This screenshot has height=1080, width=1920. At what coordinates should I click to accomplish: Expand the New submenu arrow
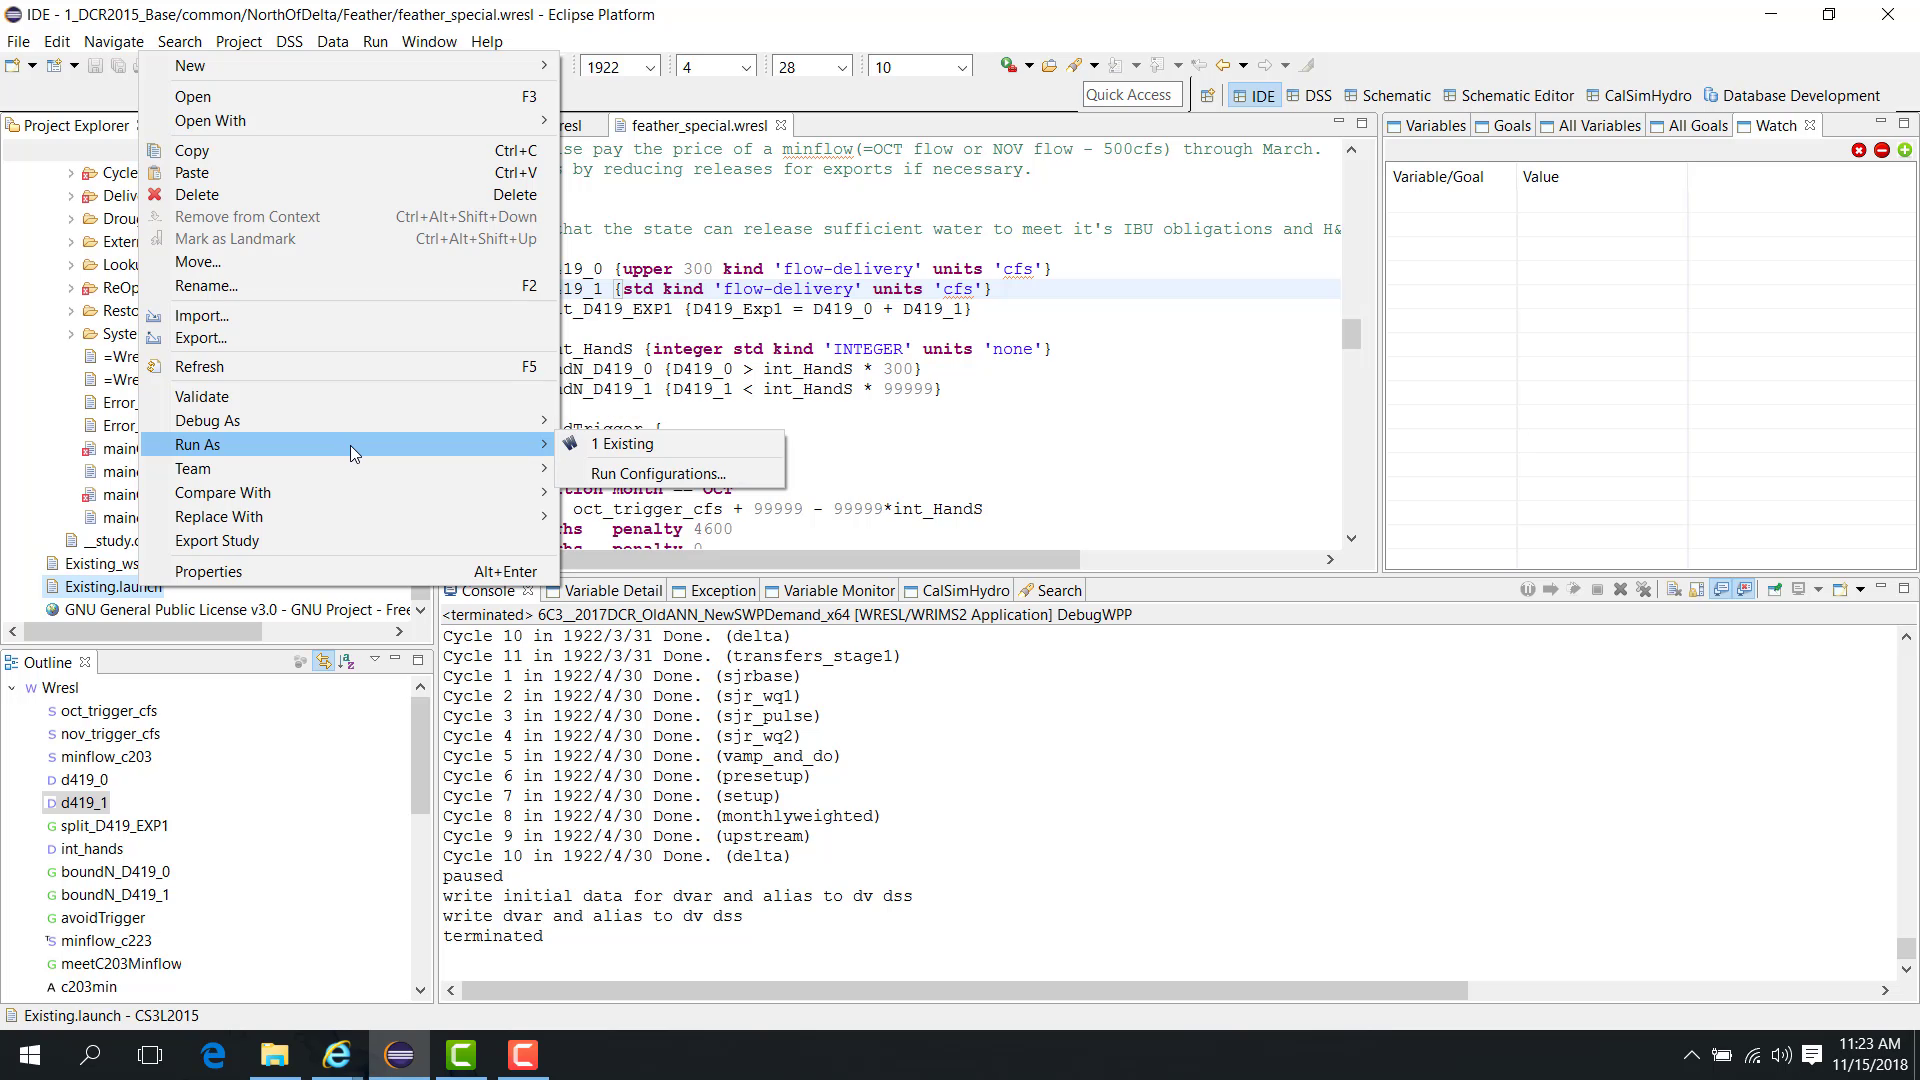click(544, 66)
